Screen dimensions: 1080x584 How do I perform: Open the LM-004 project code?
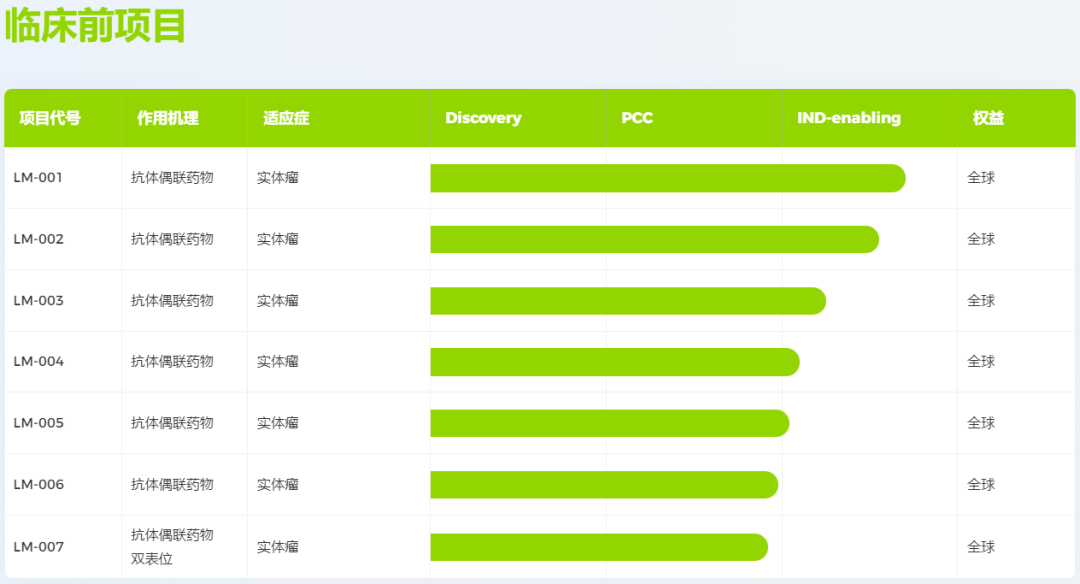(x=38, y=362)
